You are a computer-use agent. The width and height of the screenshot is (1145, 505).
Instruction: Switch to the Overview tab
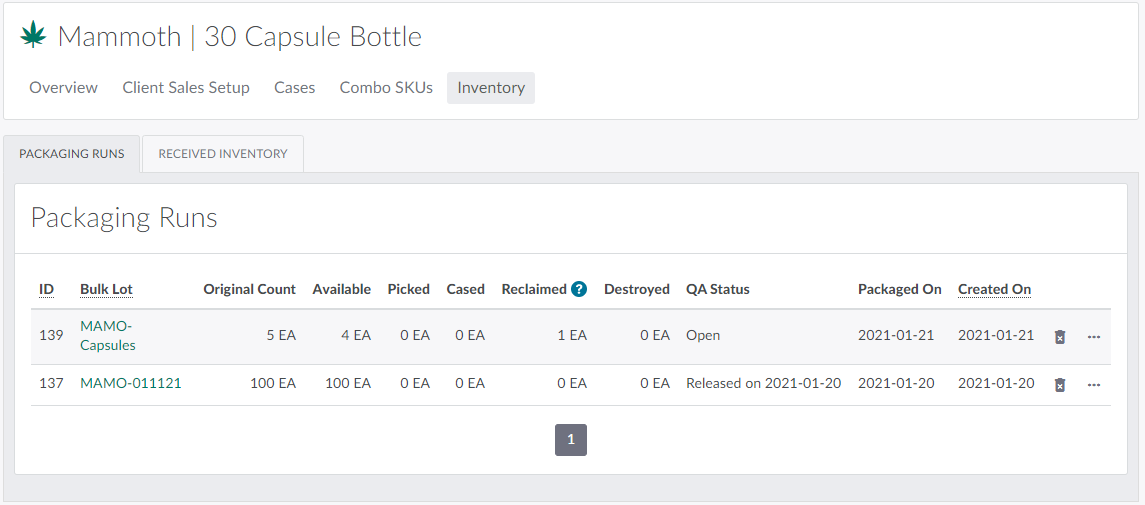63,88
